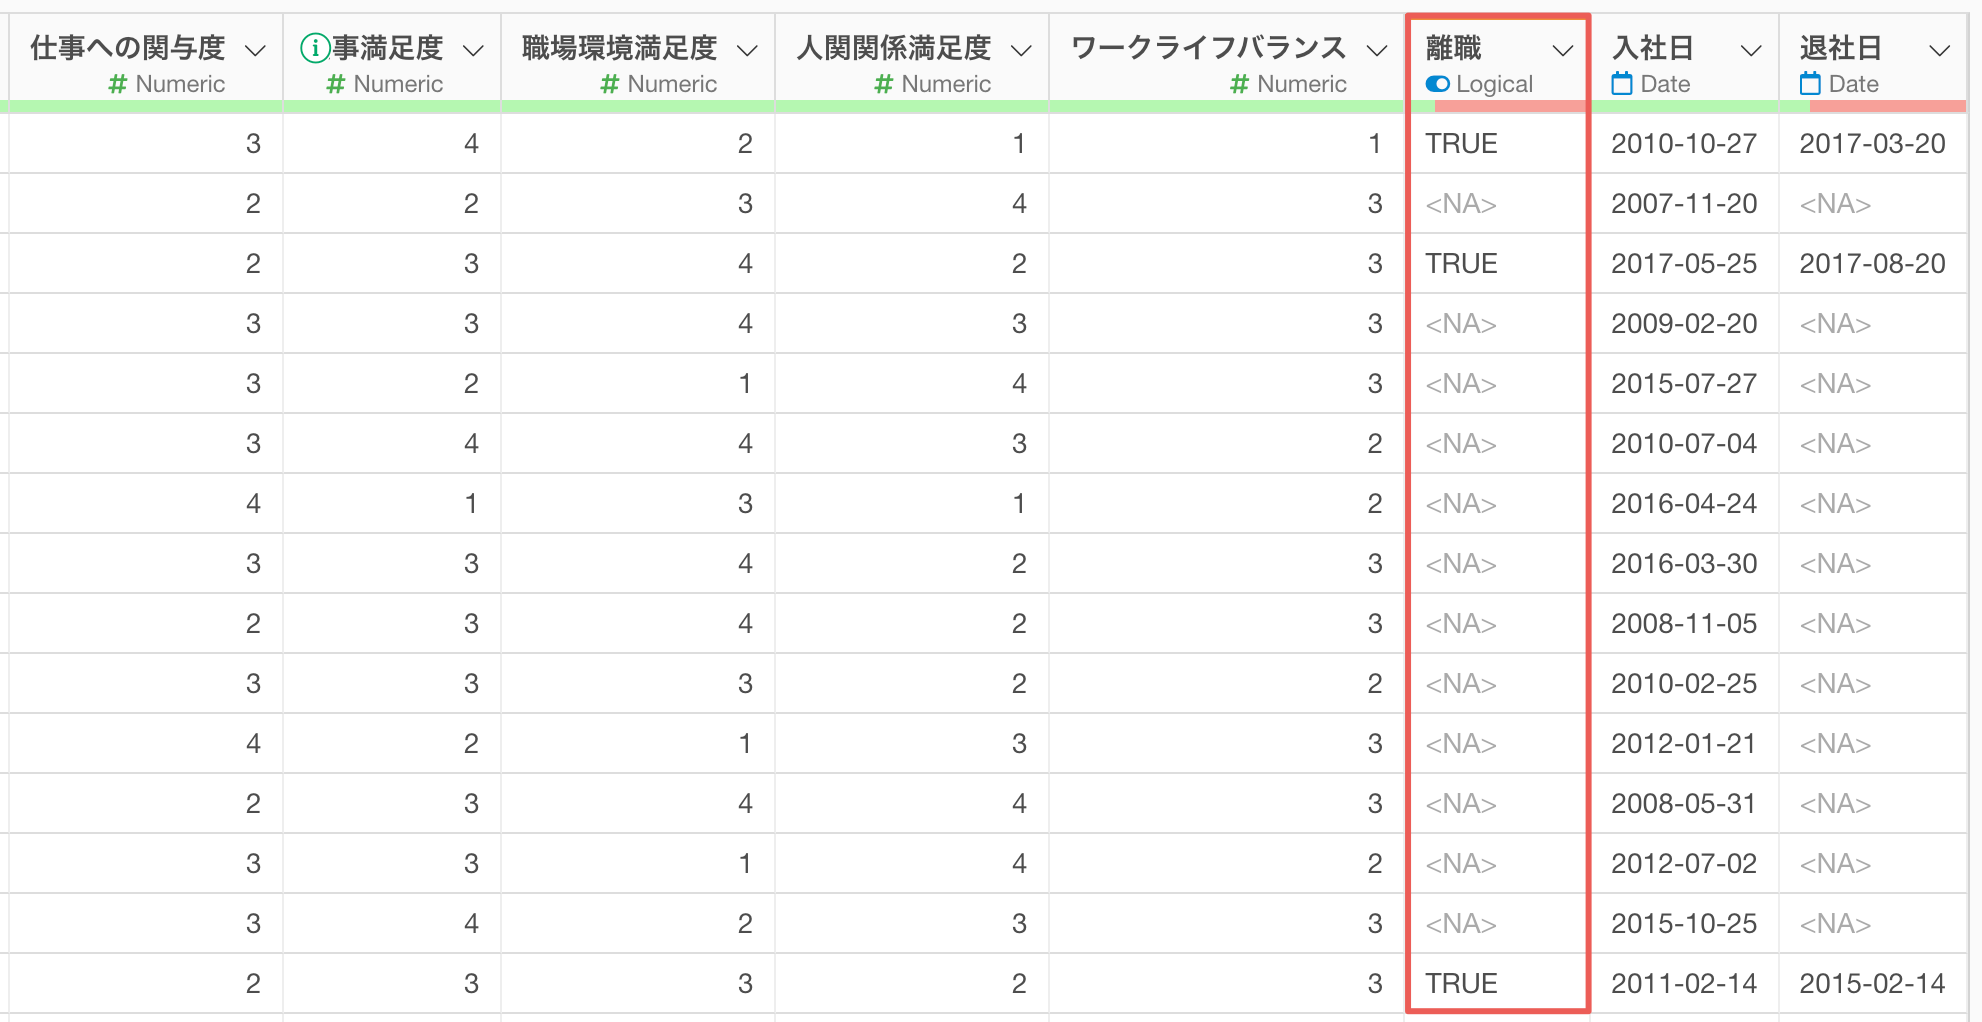Expand the 離職 column menu chevron
The height and width of the screenshot is (1022, 1982).
[1562, 50]
